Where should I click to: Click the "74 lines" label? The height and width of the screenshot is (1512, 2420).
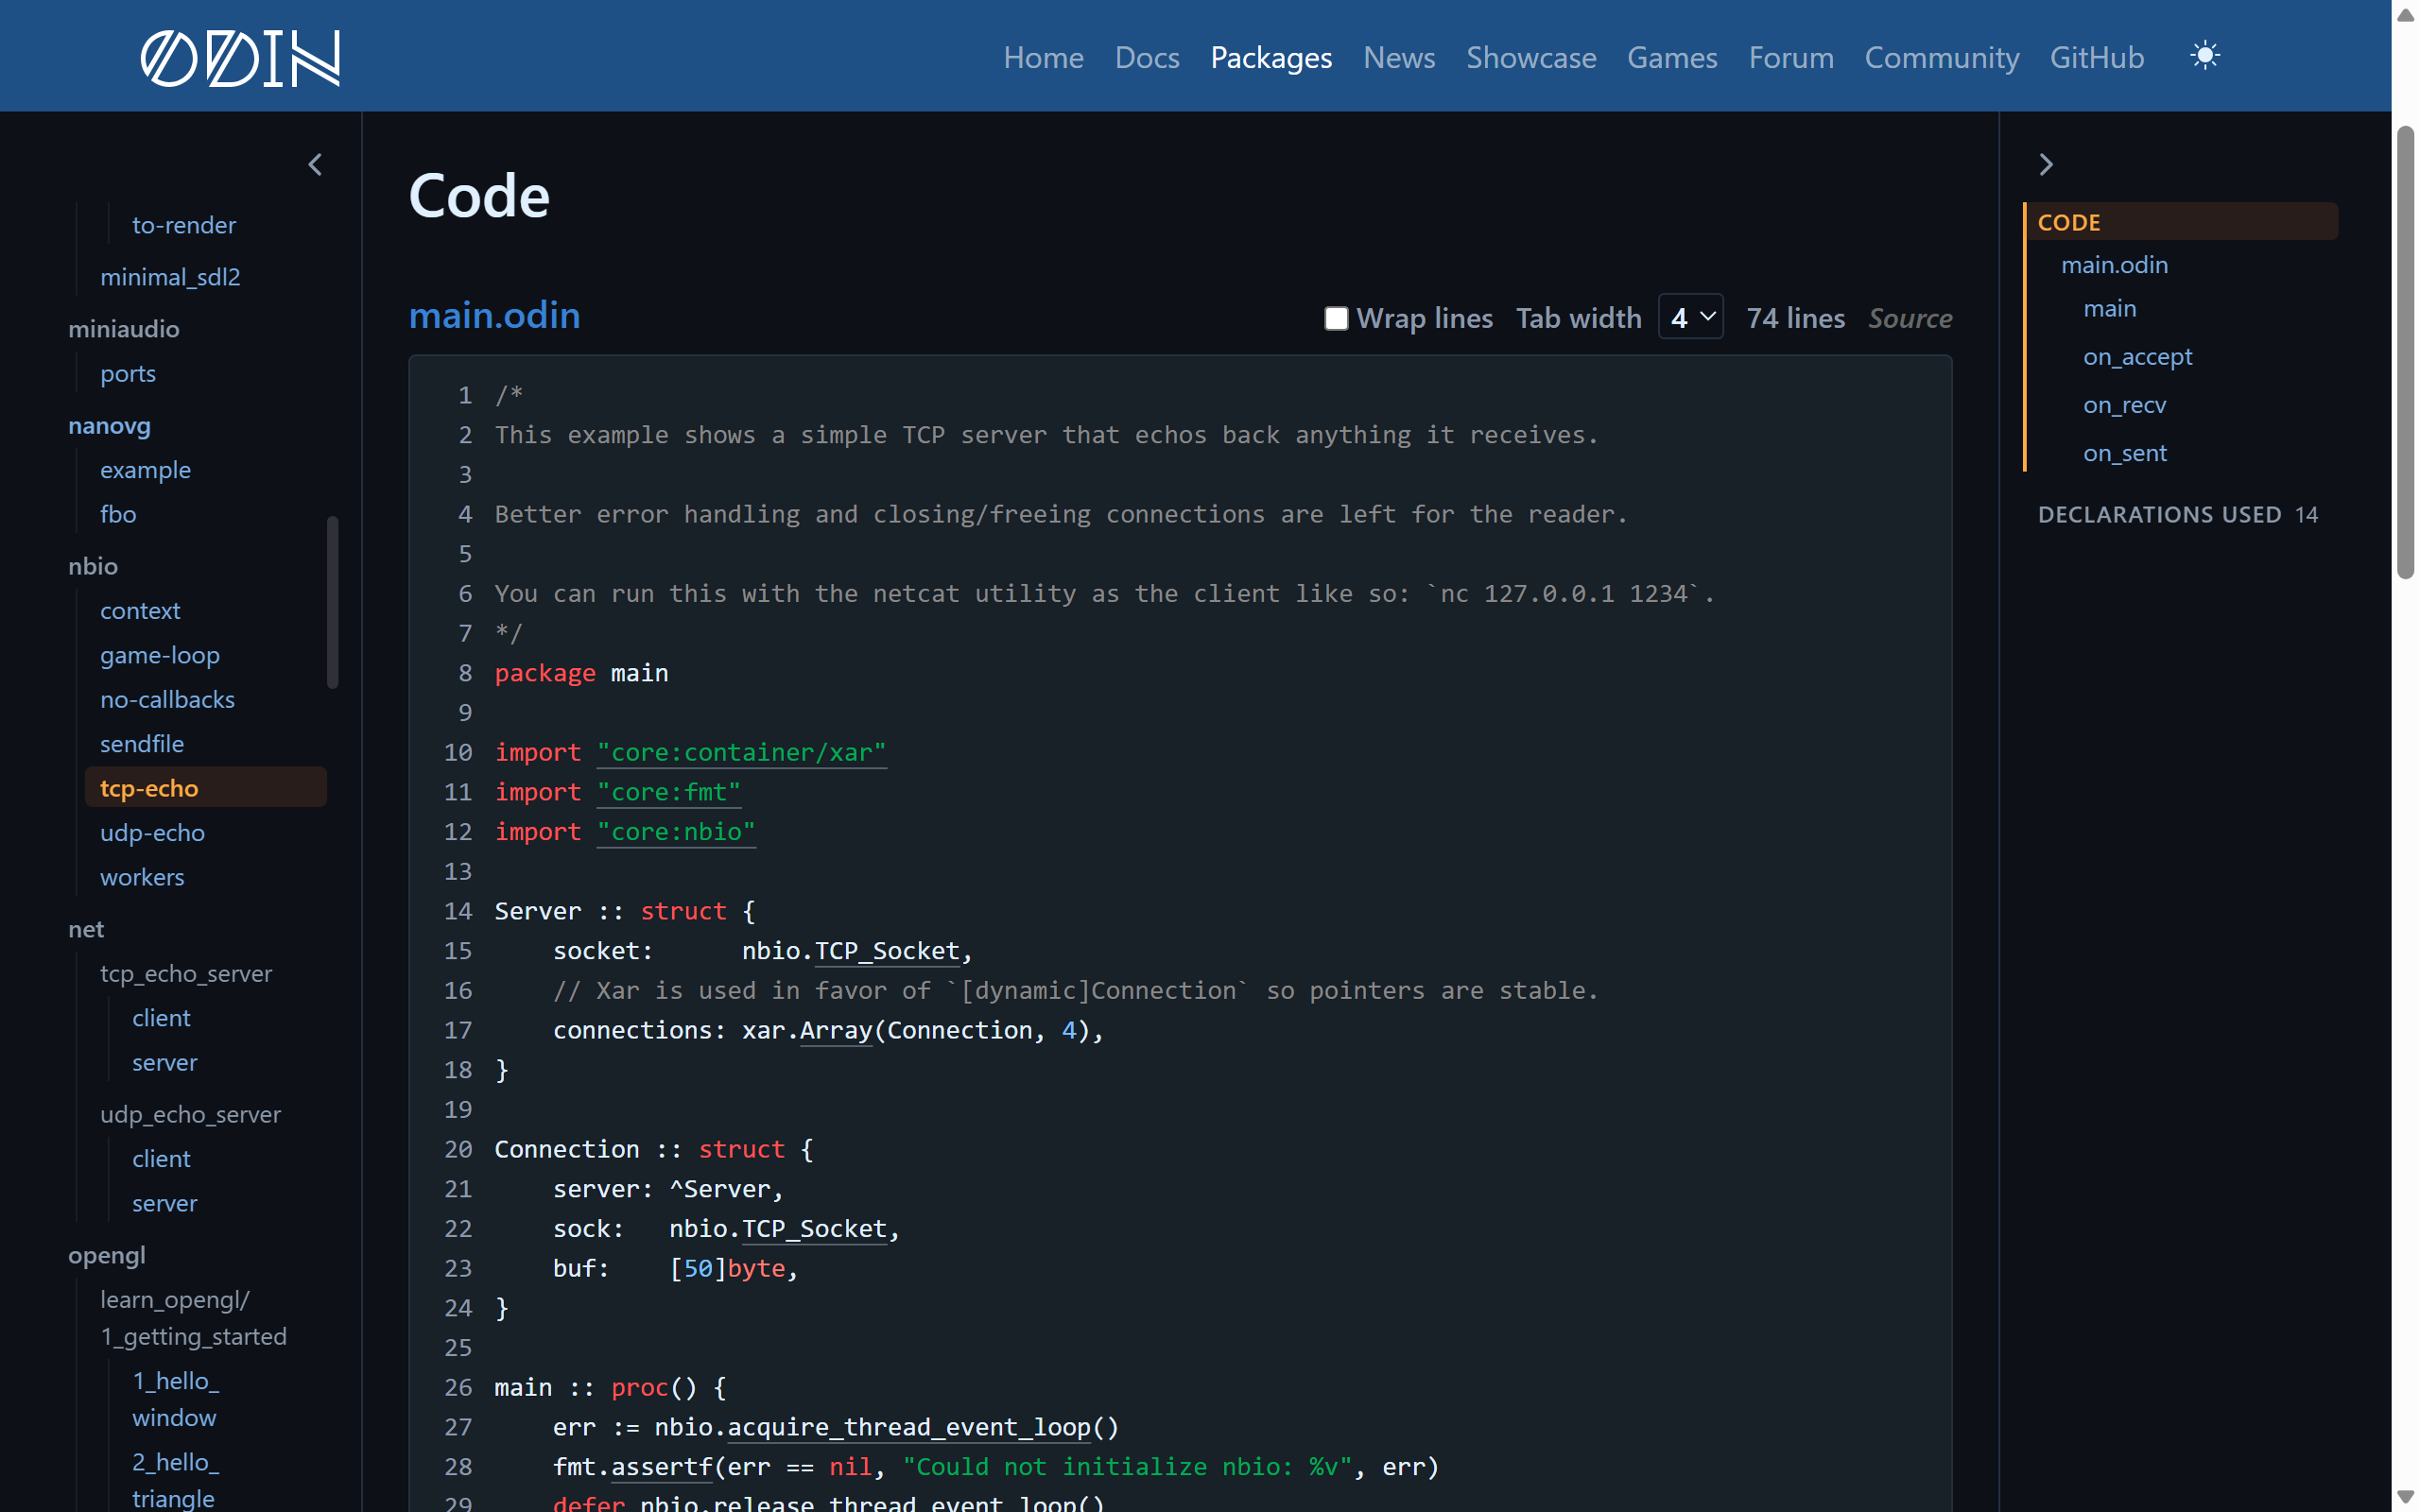1795,318
